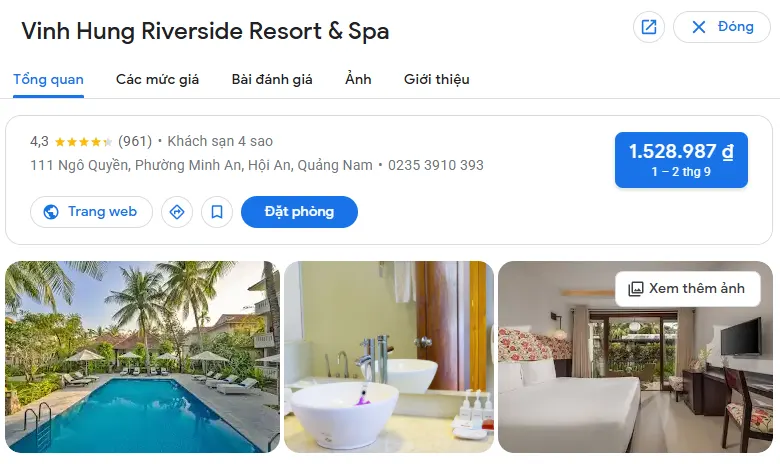Open the swimming pool photo
The height and width of the screenshot is (464, 780).
point(142,357)
